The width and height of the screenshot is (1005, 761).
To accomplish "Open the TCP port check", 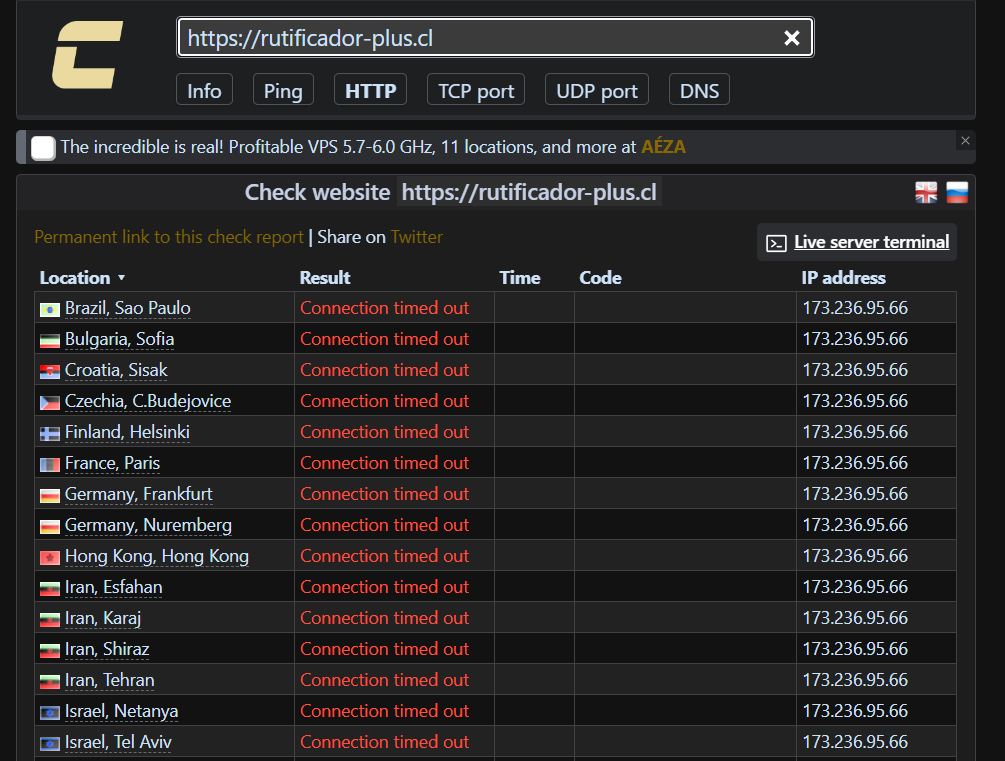I will pyautogui.click(x=476, y=90).
